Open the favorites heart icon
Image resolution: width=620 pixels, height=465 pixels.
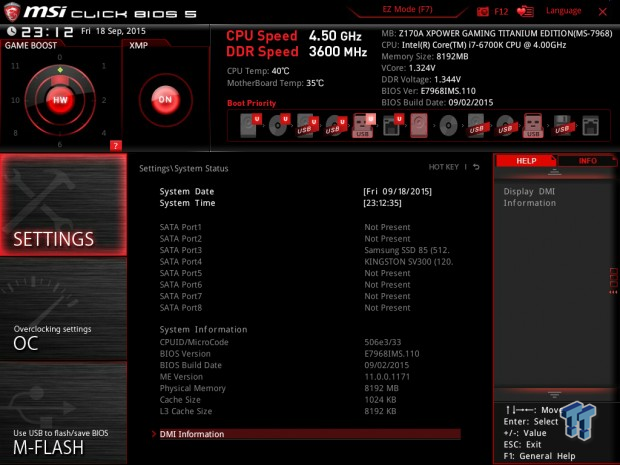(525, 11)
